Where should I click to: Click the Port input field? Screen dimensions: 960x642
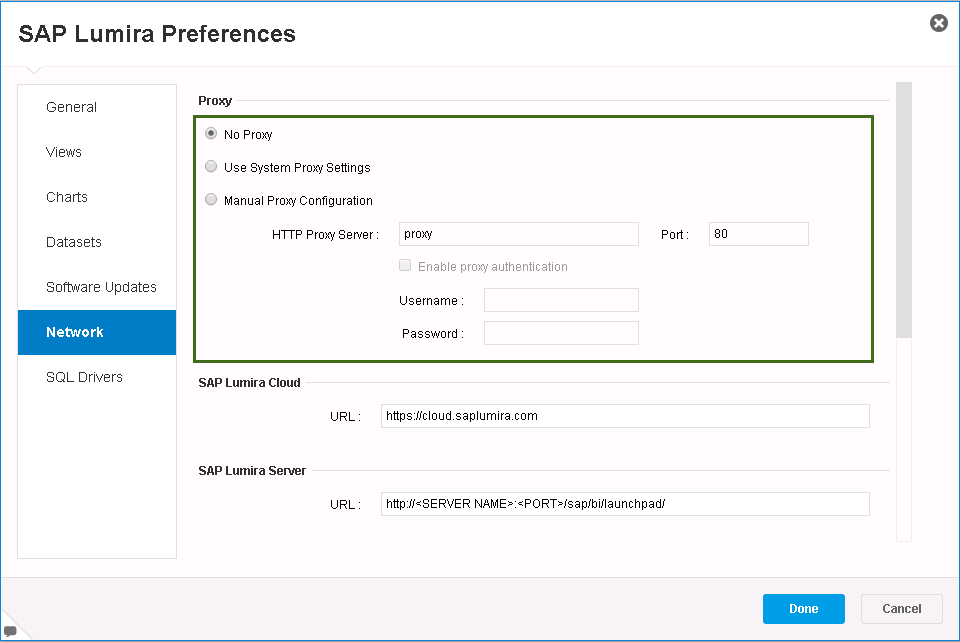point(759,234)
